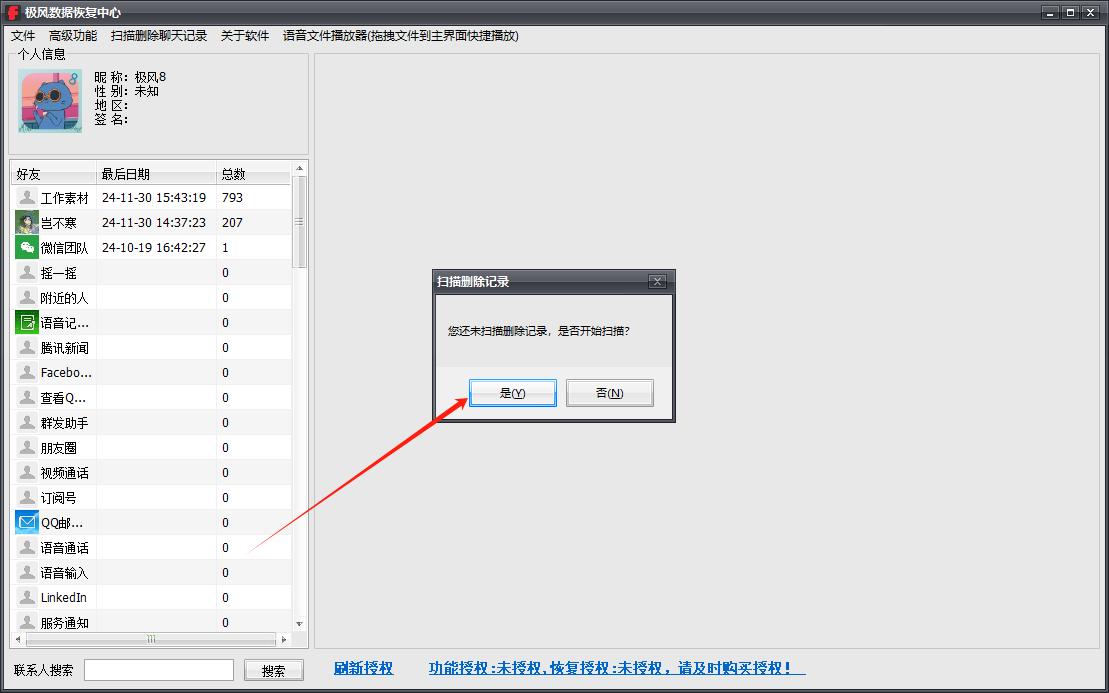1109x693 pixels.
Task: Open the 文件 menu
Action: click(23, 35)
